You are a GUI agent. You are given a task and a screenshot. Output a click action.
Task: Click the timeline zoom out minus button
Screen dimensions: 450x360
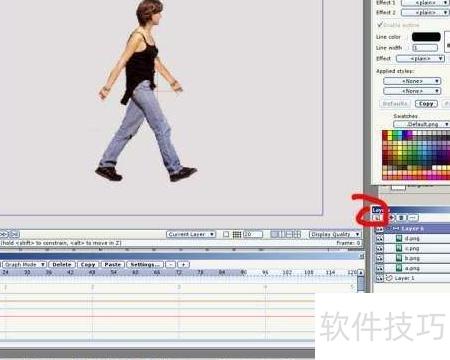170,264
